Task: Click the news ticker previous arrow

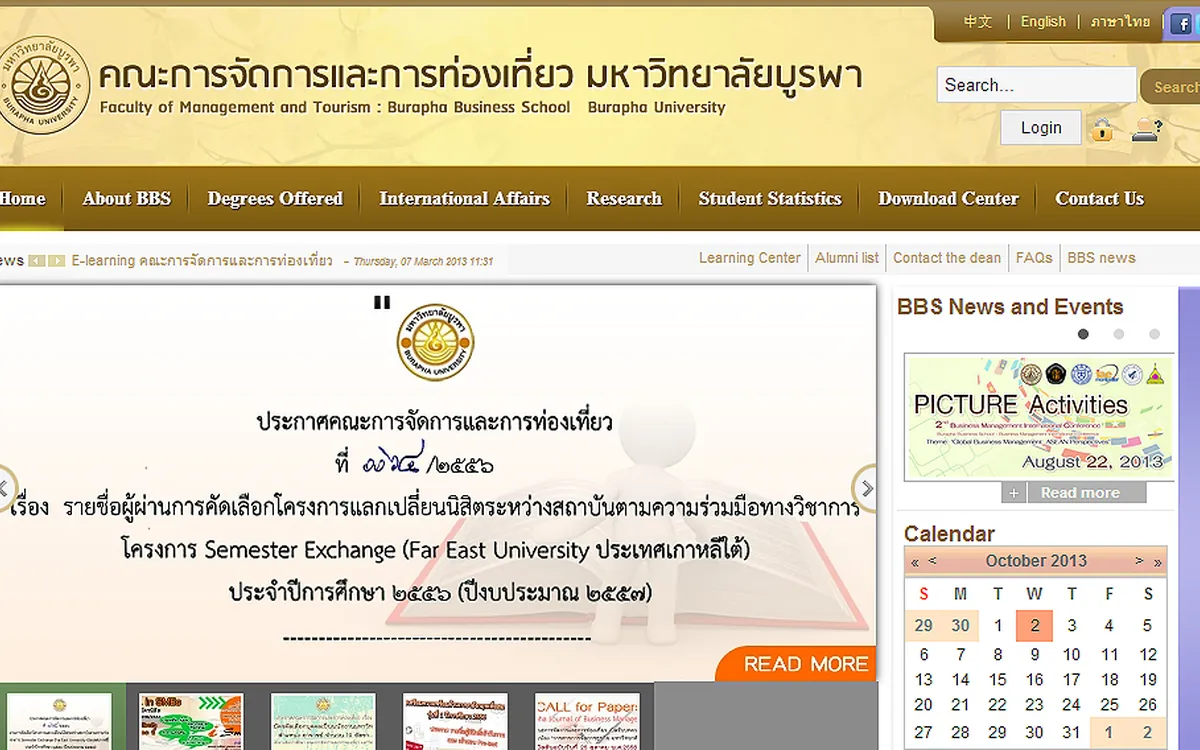Action: (37, 261)
